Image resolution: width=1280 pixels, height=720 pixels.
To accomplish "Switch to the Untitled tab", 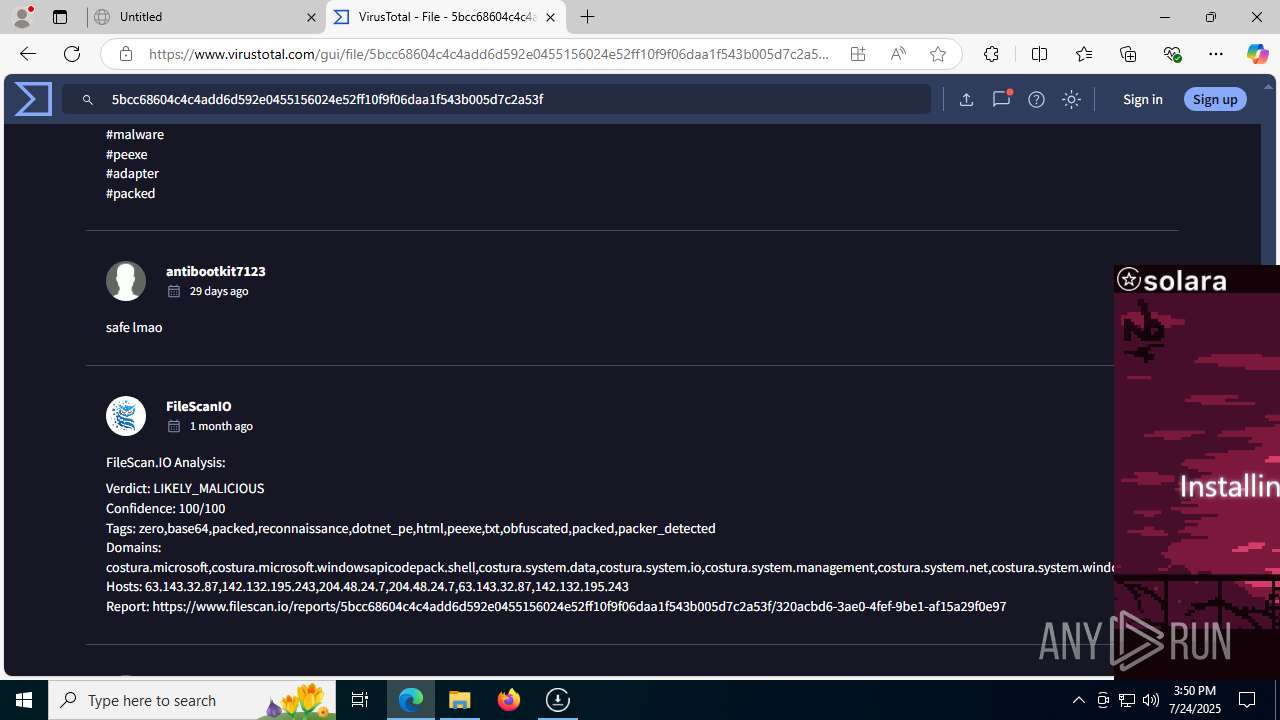I will coord(205,17).
